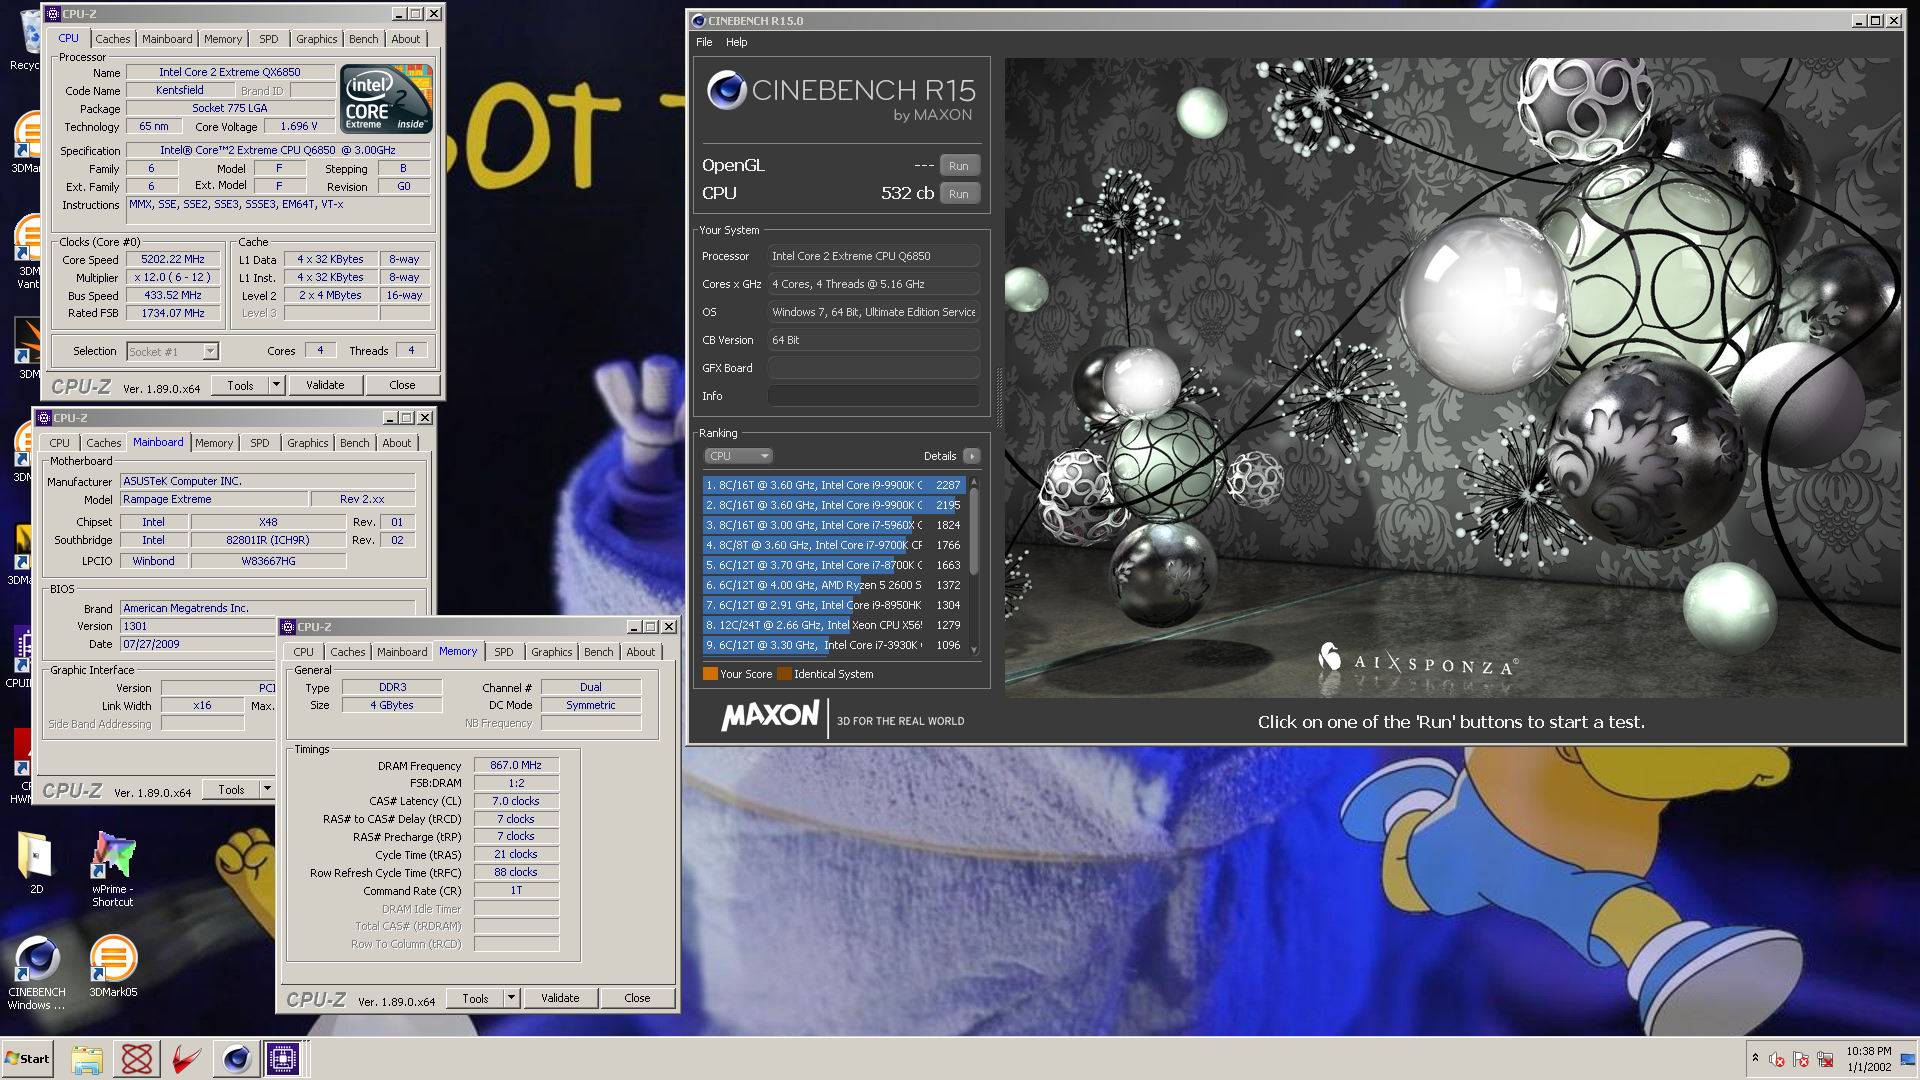Screen dimensions: 1920x1080
Task: Switch to CPU-Z taskbar icon
Action: 283,1059
